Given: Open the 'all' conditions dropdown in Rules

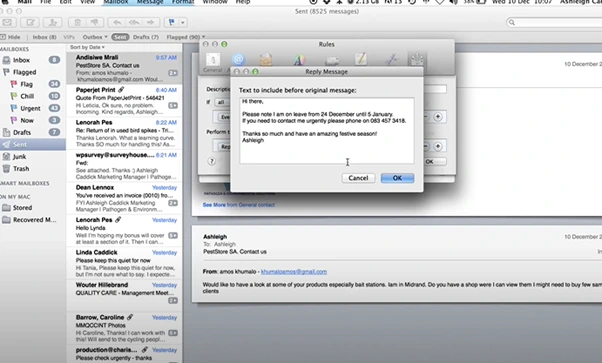Looking at the screenshot, I should pos(222,102).
